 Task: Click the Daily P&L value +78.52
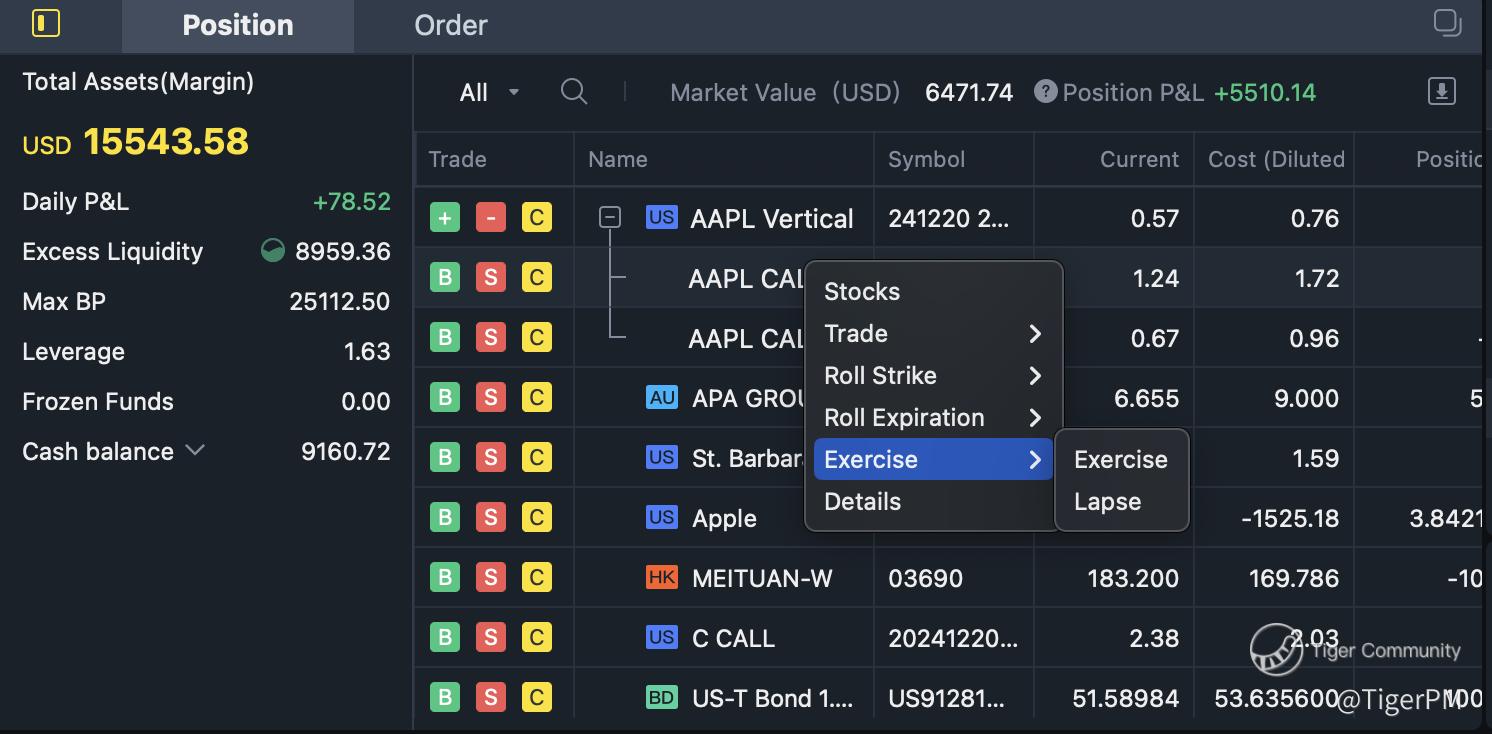(351, 201)
